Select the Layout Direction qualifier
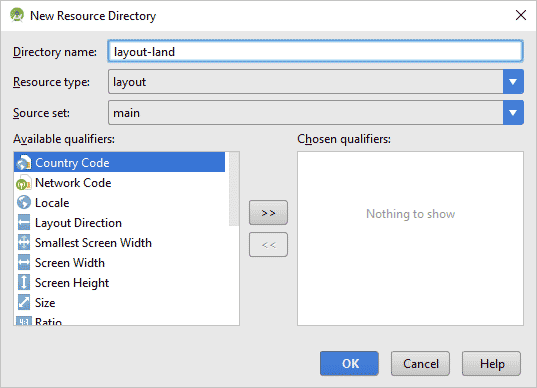 coord(120,223)
